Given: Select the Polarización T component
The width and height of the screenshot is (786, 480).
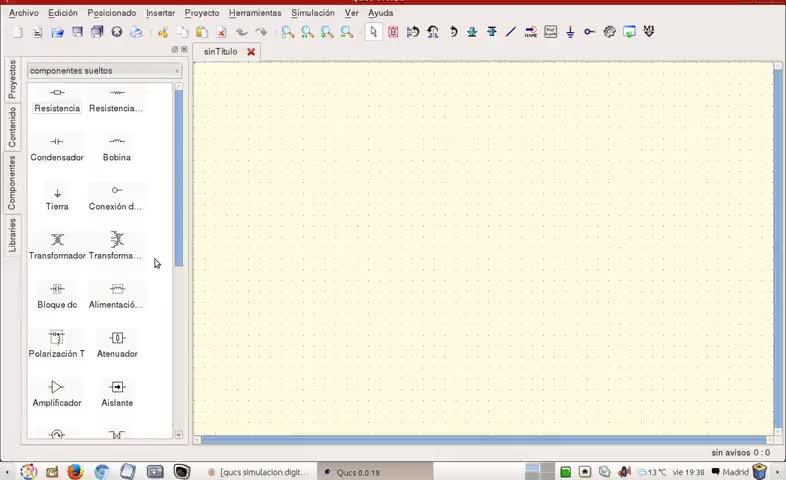Looking at the screenshot, I should [57, 346].
